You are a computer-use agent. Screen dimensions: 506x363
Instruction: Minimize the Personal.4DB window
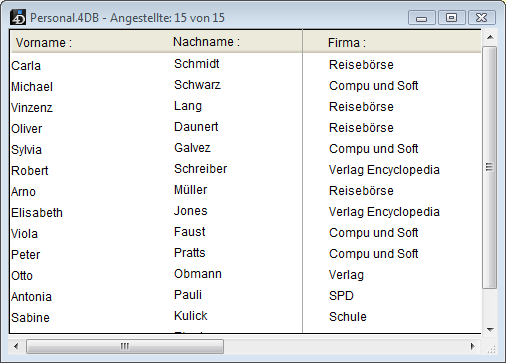click(422, 18)
